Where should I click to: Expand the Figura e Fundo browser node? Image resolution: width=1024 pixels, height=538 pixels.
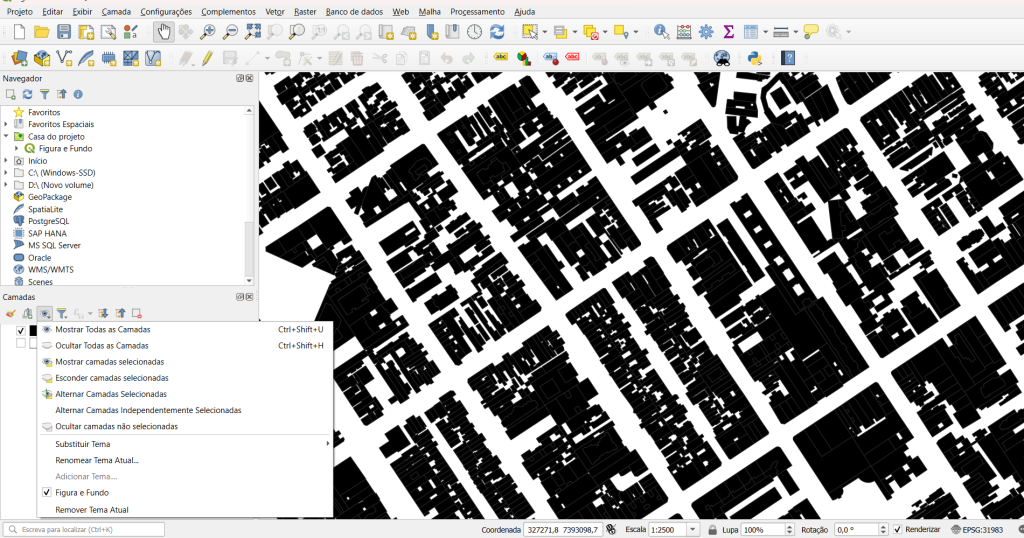pyautogui.click(x=17, y=148)
